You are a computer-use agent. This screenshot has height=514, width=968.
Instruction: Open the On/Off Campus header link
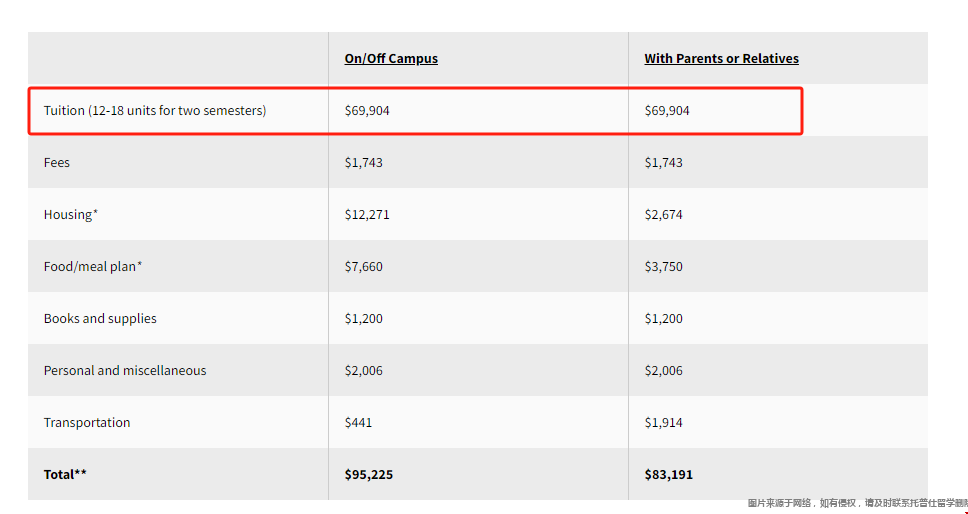pyautogui.click(x=391, y=59)
